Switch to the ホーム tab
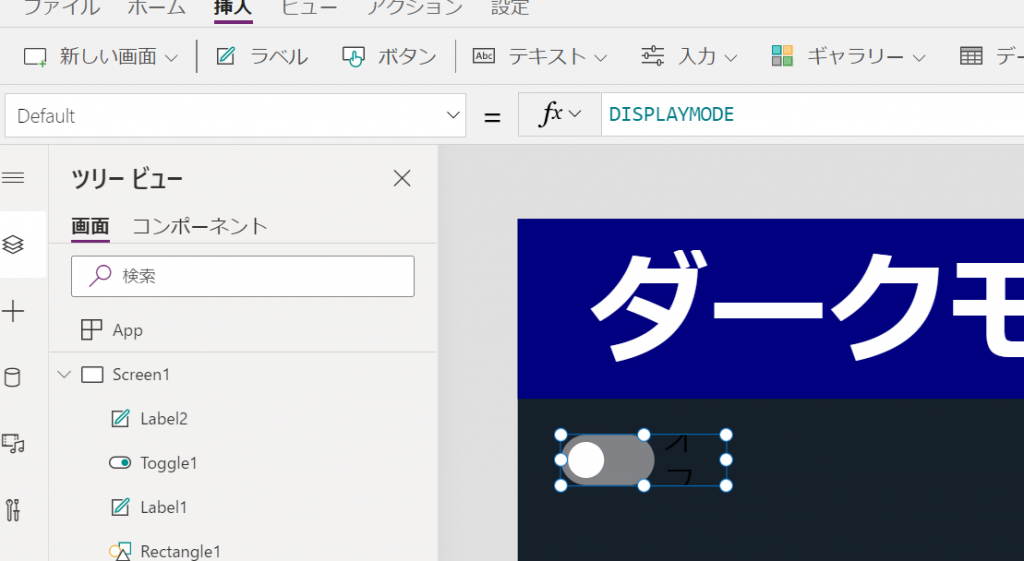 157,8
